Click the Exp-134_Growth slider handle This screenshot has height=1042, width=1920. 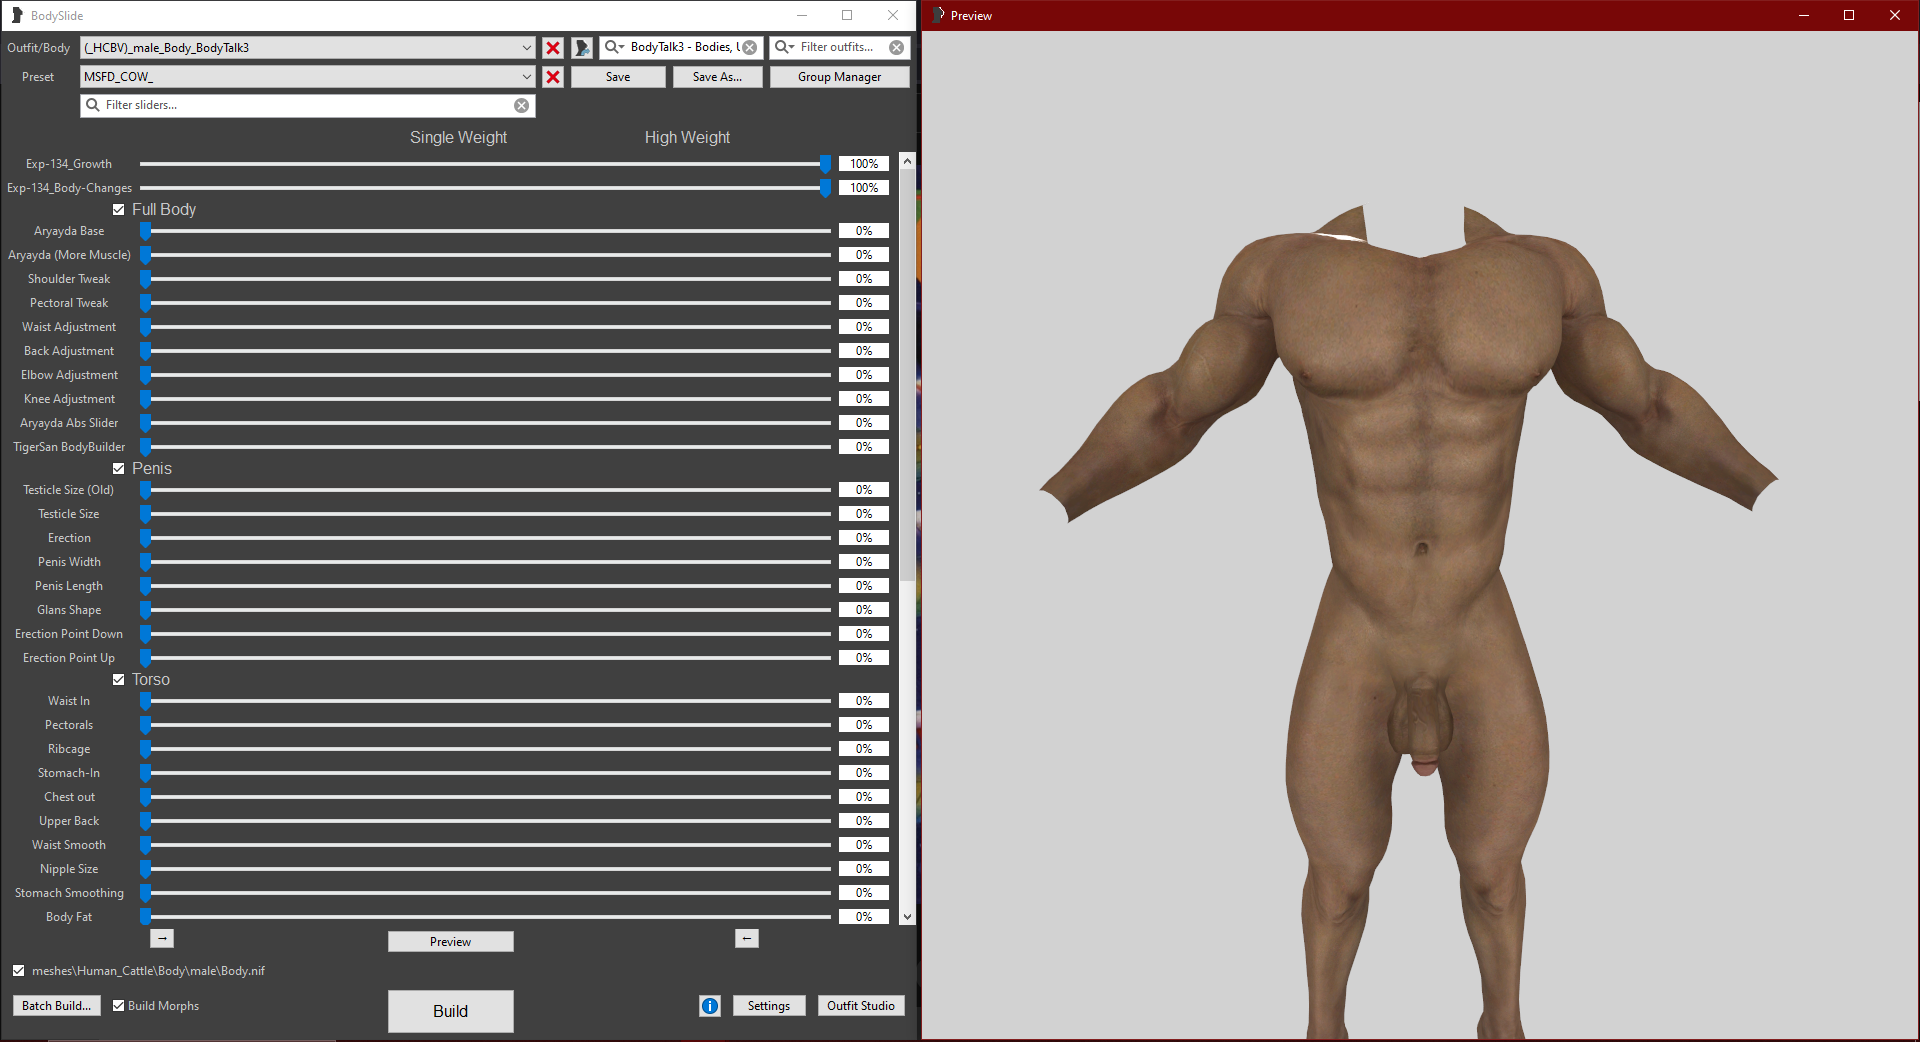pos(825,164)
